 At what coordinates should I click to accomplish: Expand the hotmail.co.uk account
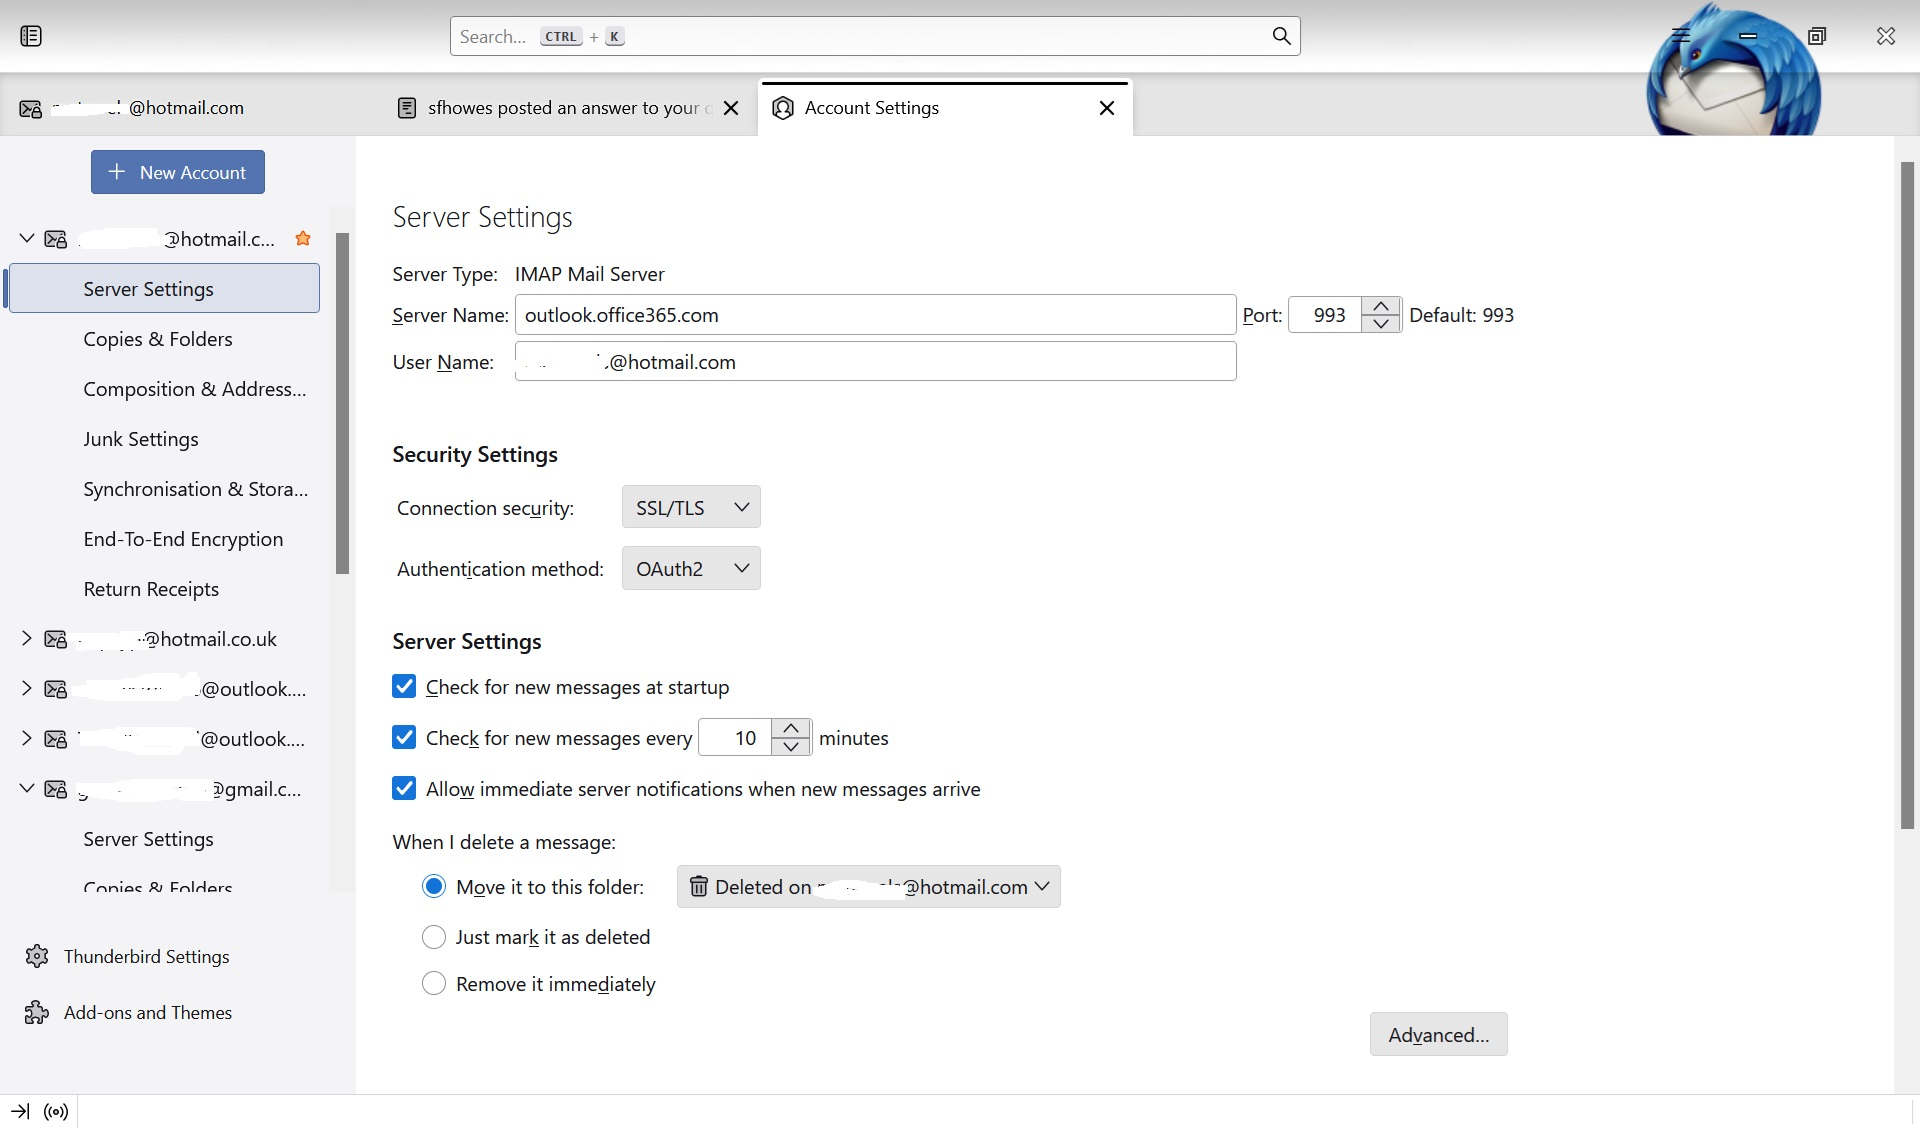click(x=27, y=638)
